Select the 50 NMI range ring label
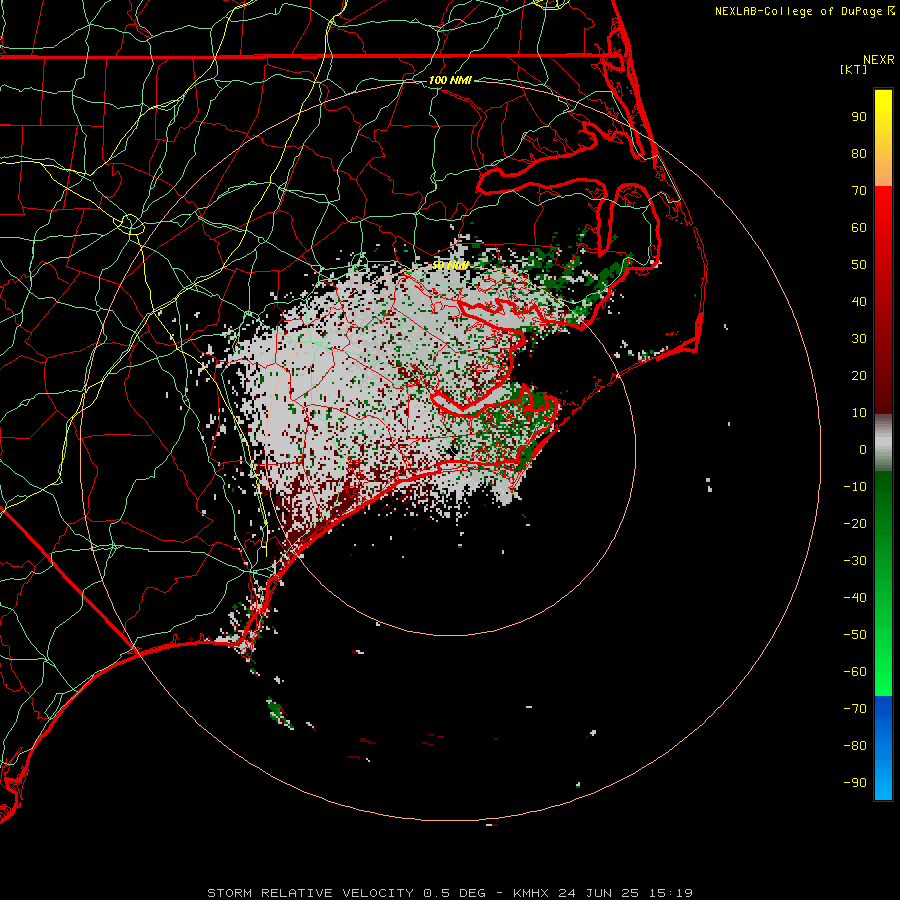 click(450, 265)
